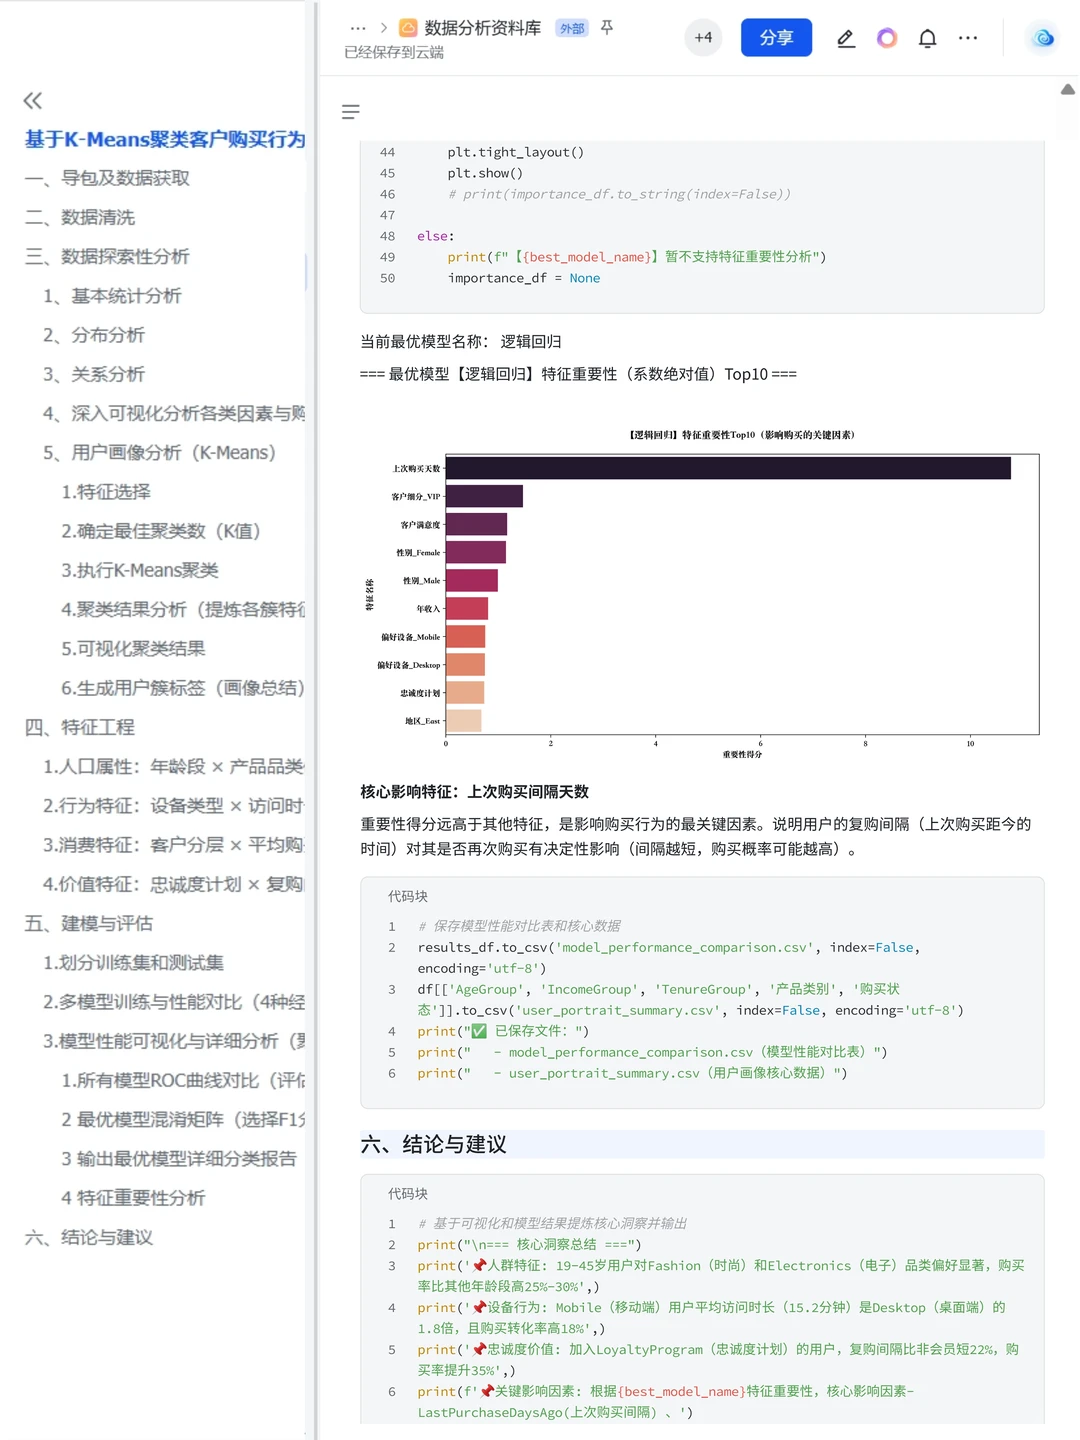Image resolution: width=1080 pixels, height=1440 pixels.
Task: Open the document outline hamburger icon
Action: tap(351, 112)
